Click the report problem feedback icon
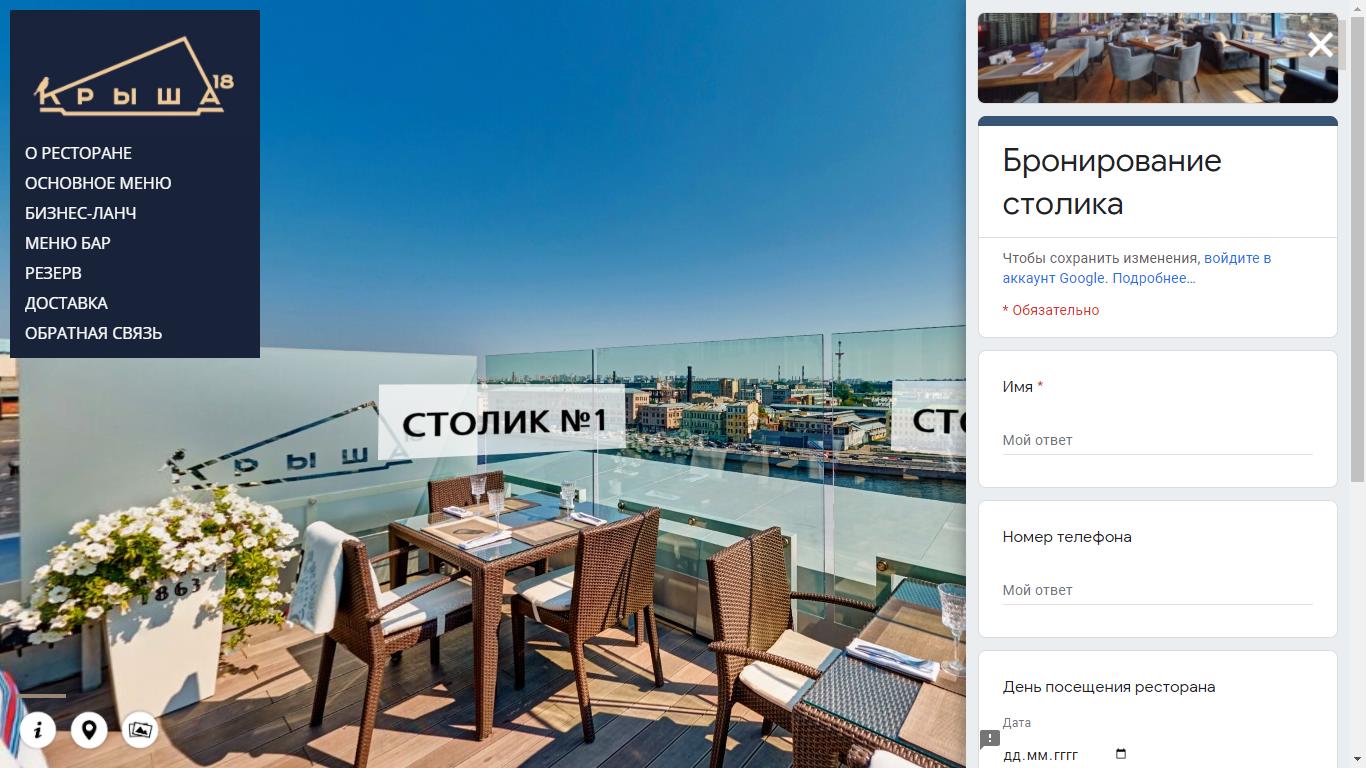The height and width of the screenshot is (768, 1366). (x=990, y=739)
